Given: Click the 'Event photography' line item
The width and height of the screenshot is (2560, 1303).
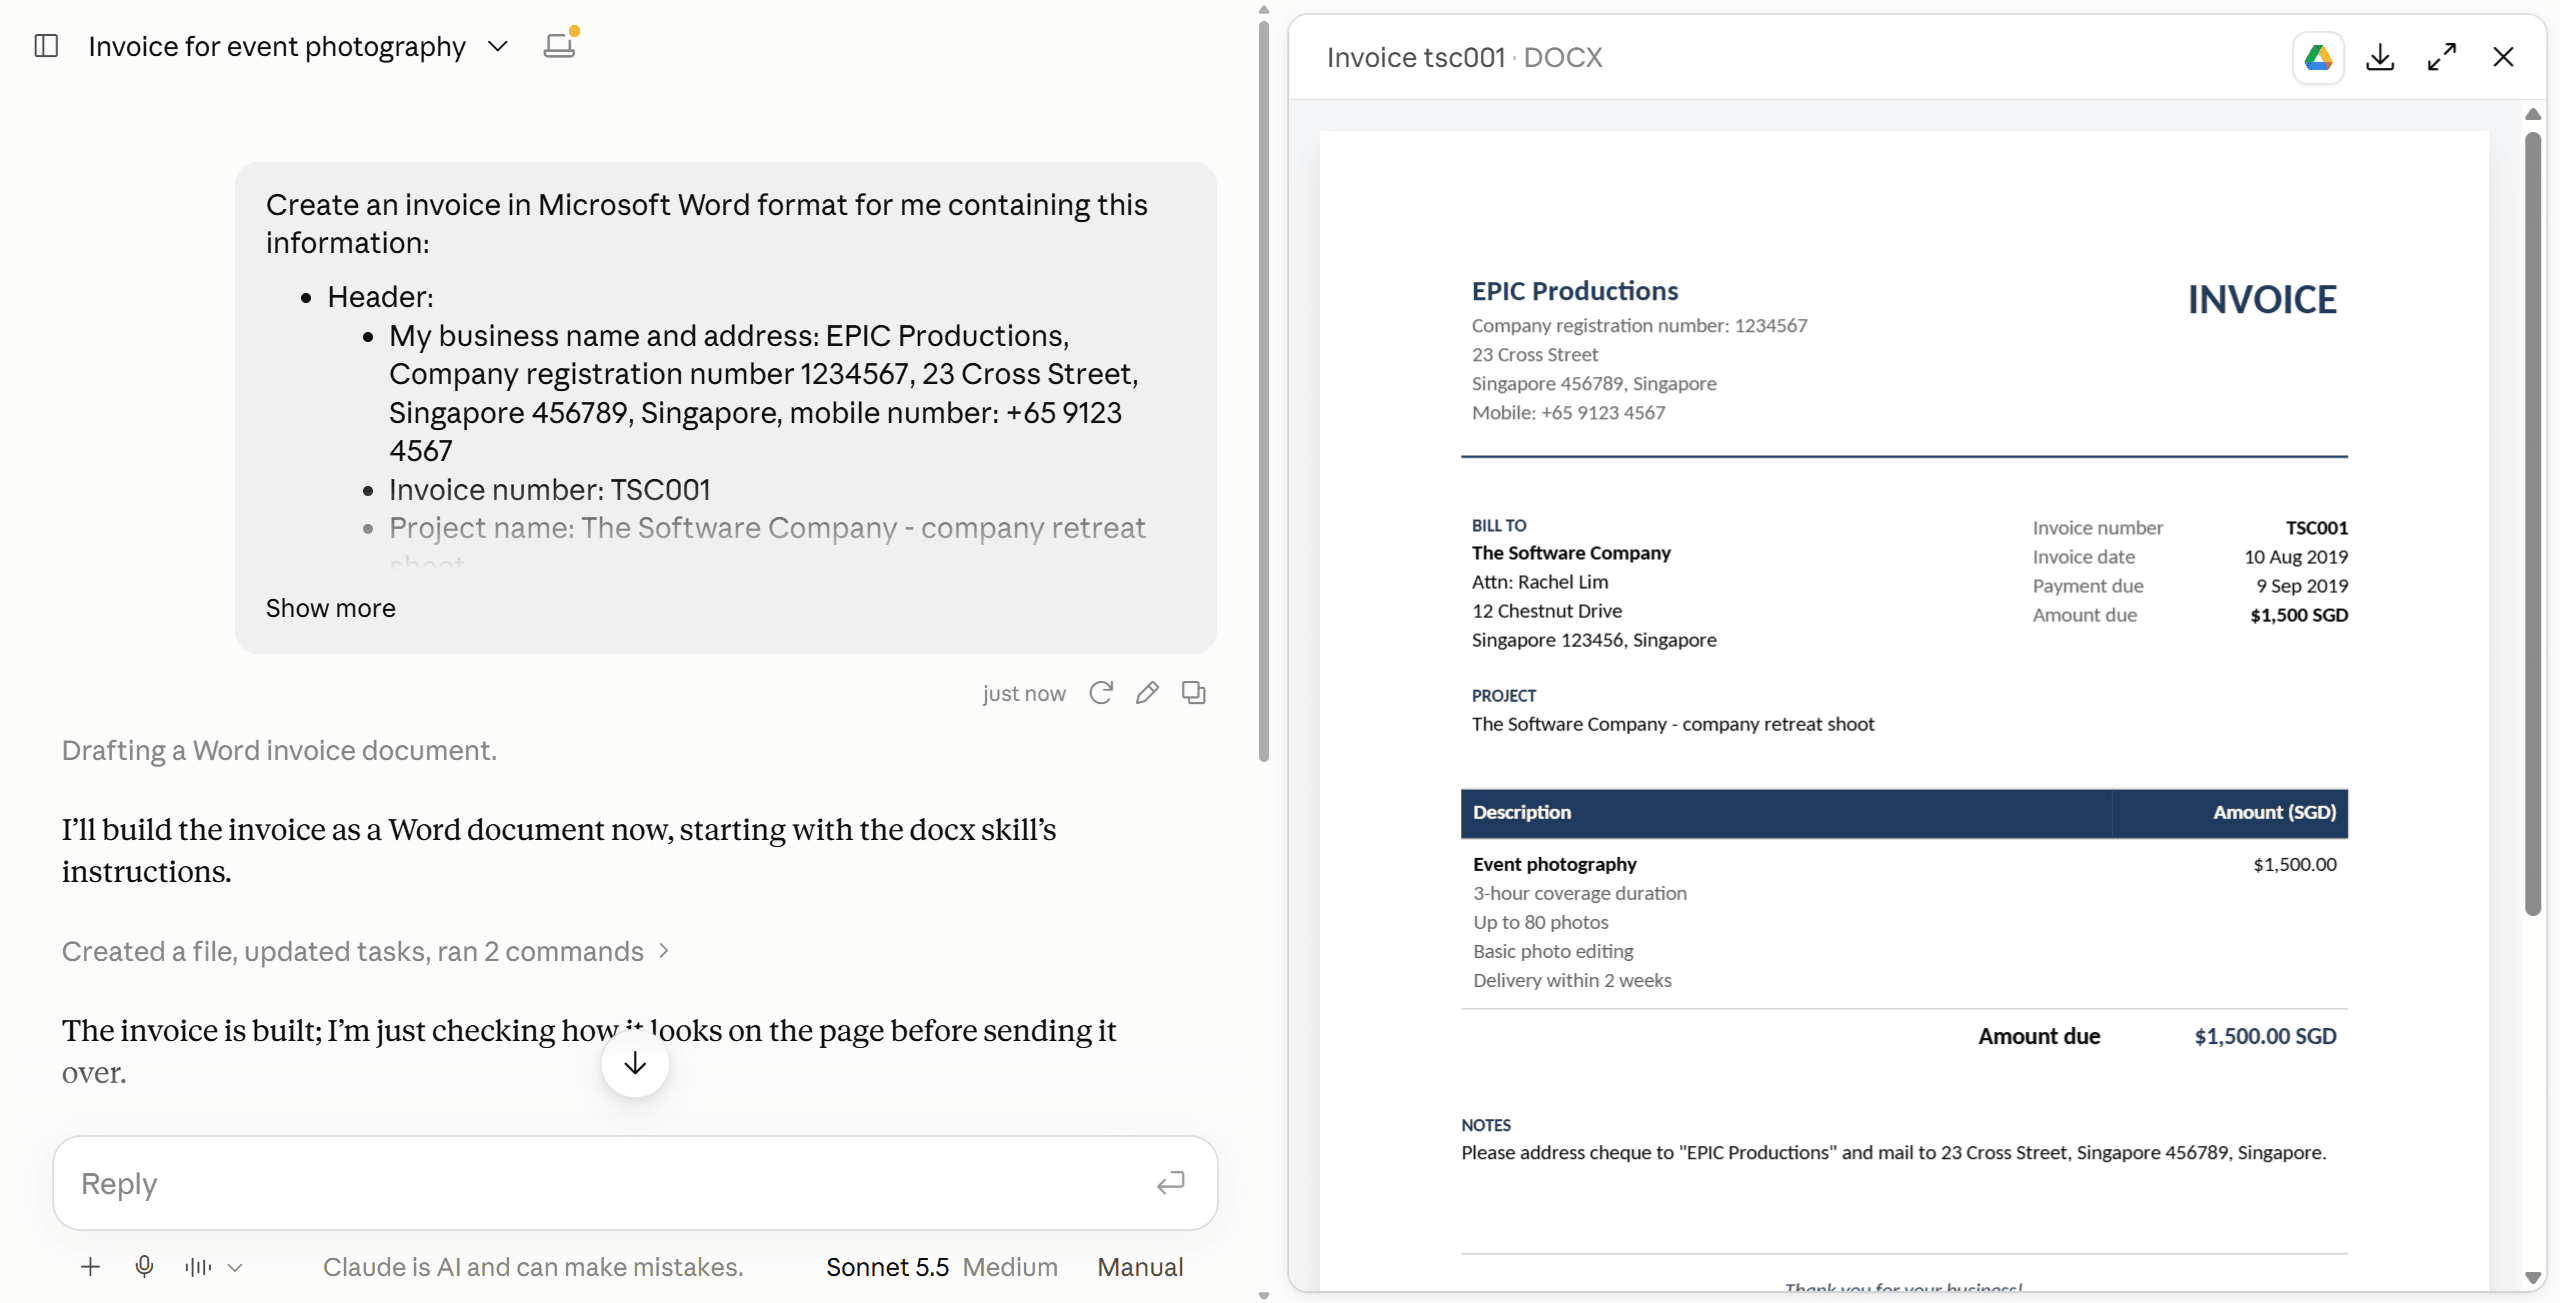Looking at the screenshot, I should pos(1554,864).
